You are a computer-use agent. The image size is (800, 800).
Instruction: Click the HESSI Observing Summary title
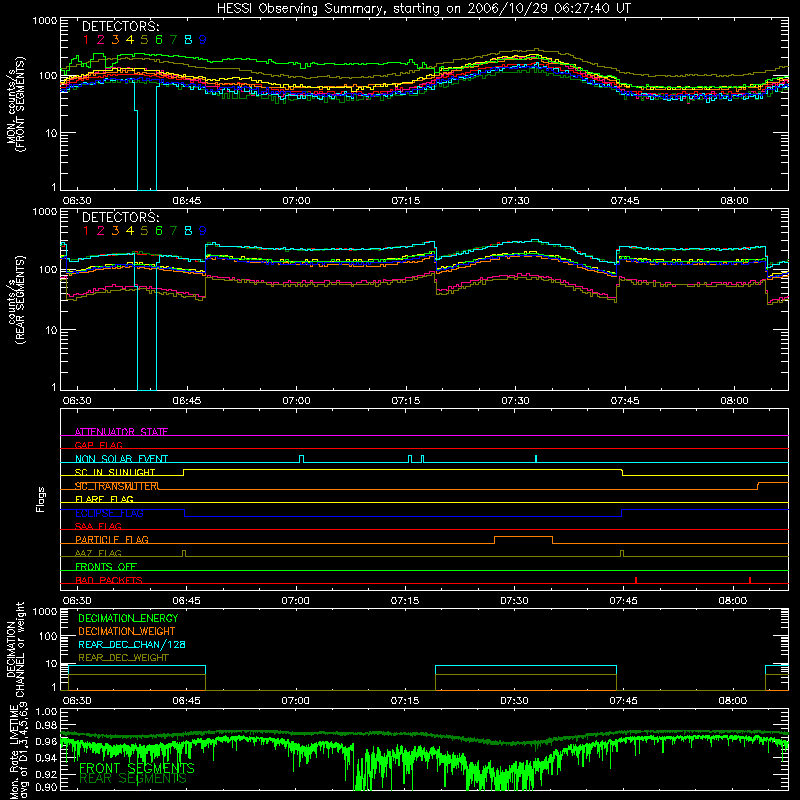coord(423,9)
